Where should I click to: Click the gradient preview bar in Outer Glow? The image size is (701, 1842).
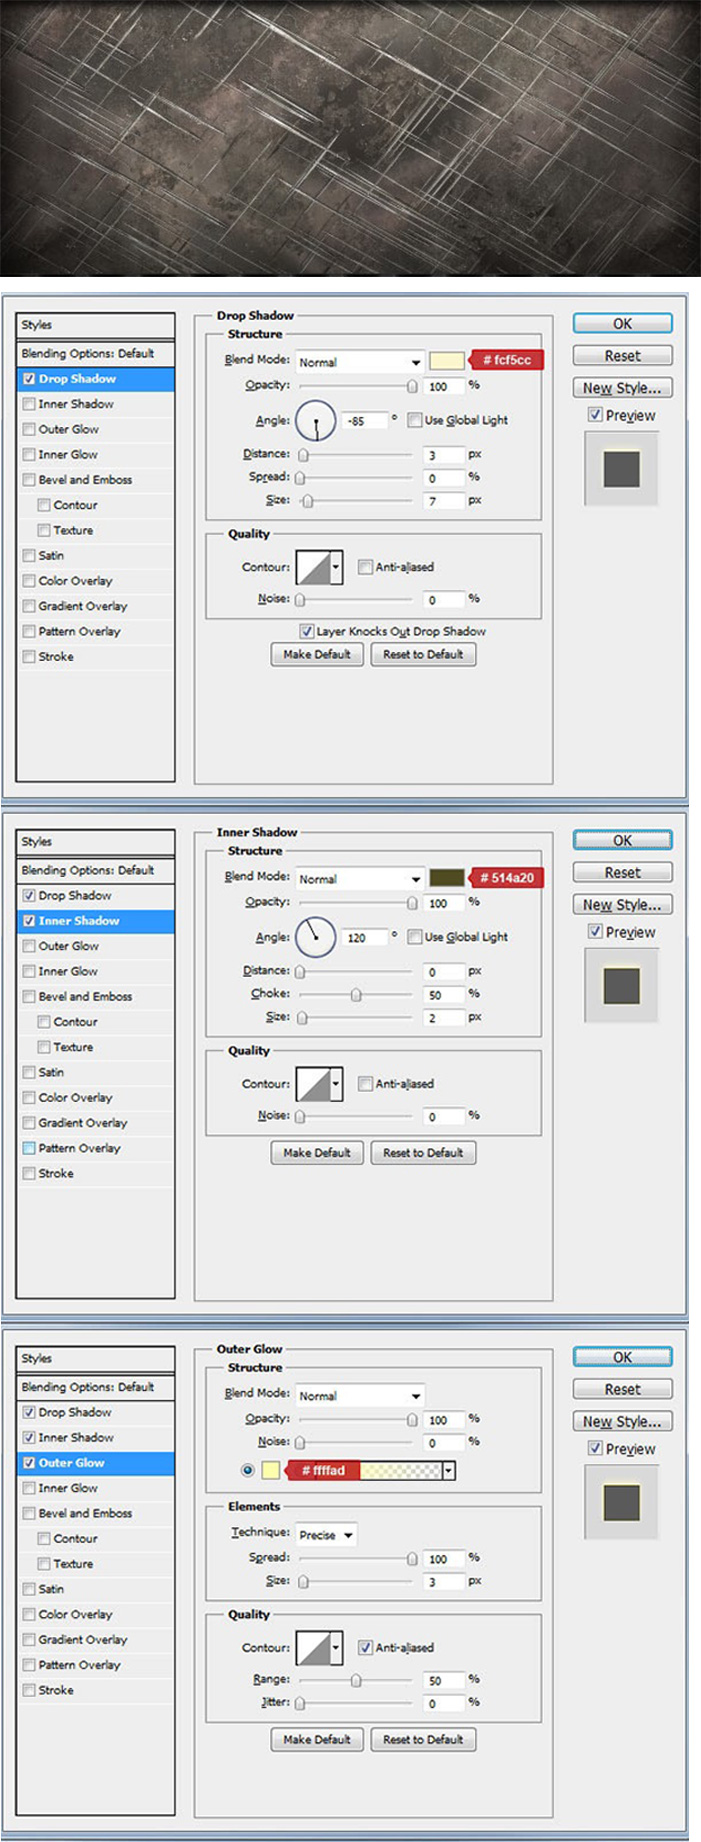400,1470
